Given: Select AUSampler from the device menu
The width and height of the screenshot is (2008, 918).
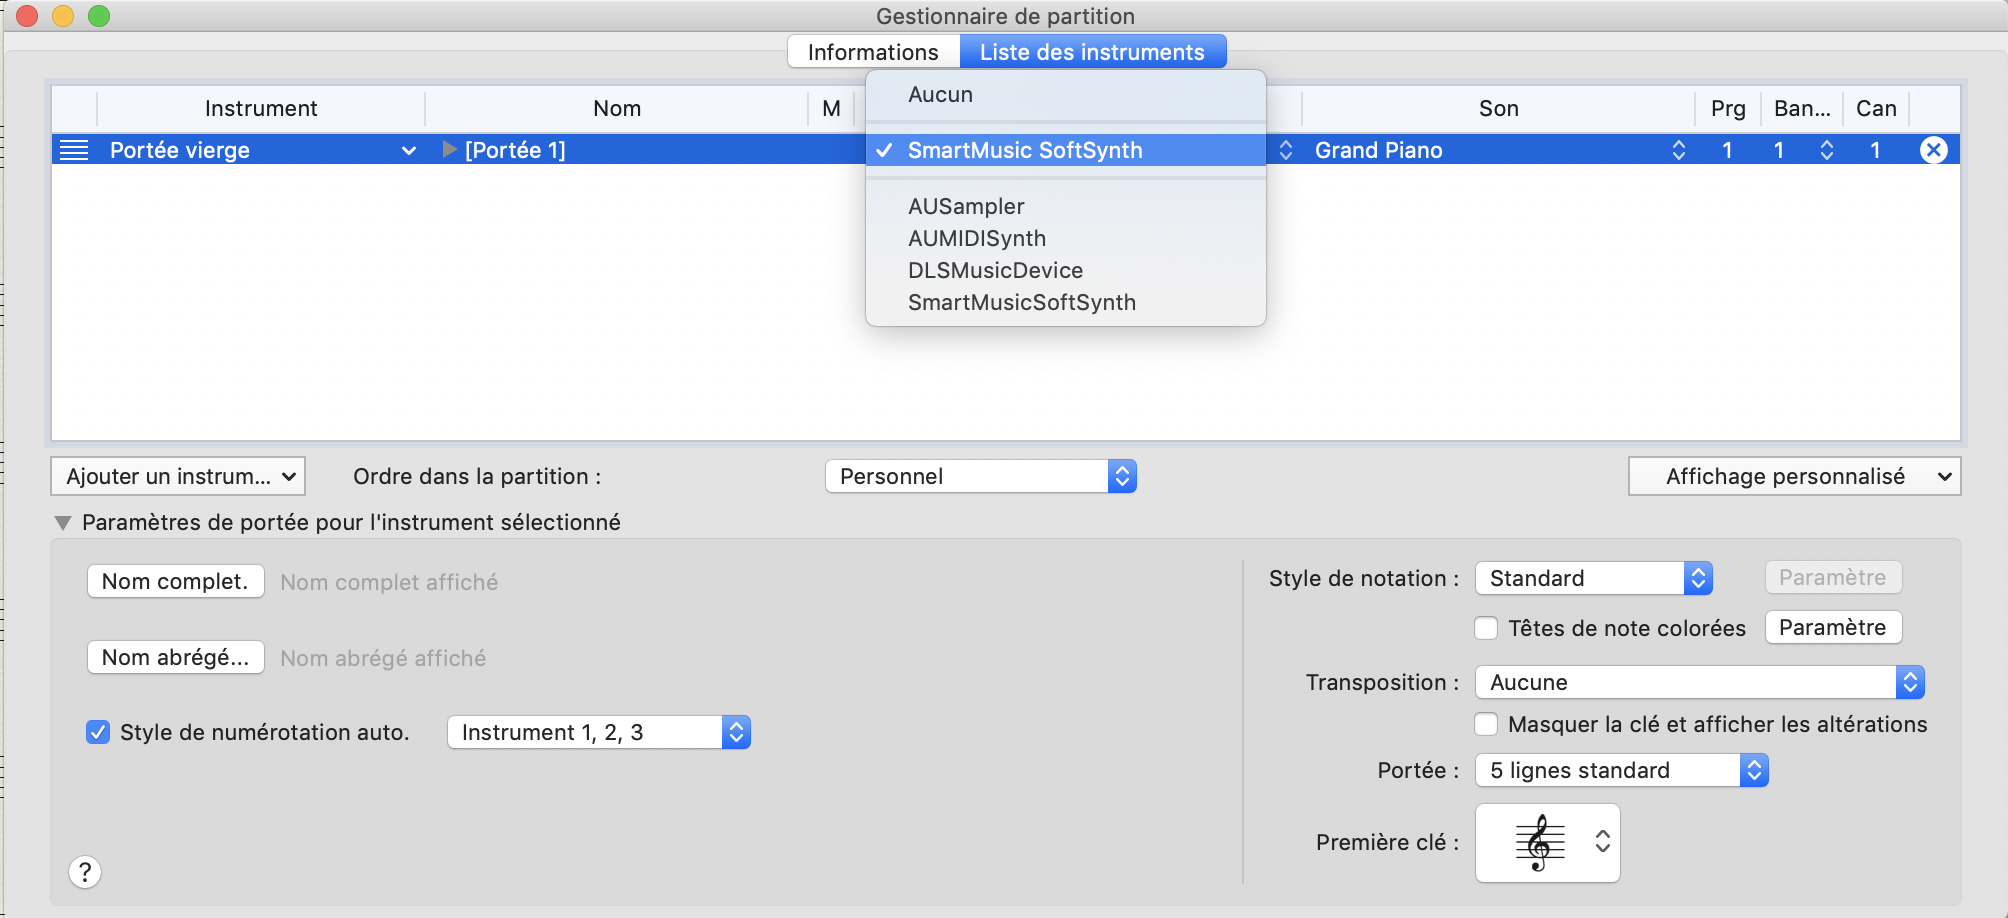Looking at the screenshot, I should pos(966,206).
